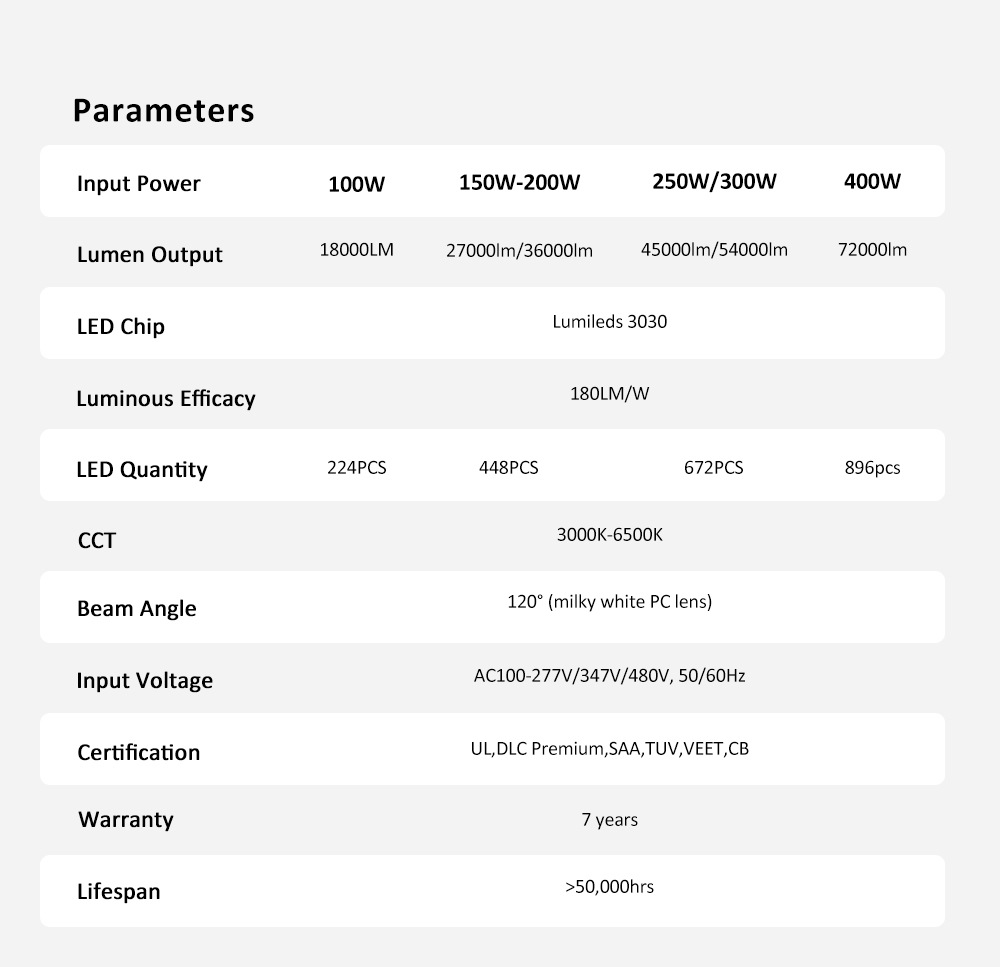The height and width of the screenshot is (967, 1000).
Task: Click the 400W column header
Action: [872, 182]
